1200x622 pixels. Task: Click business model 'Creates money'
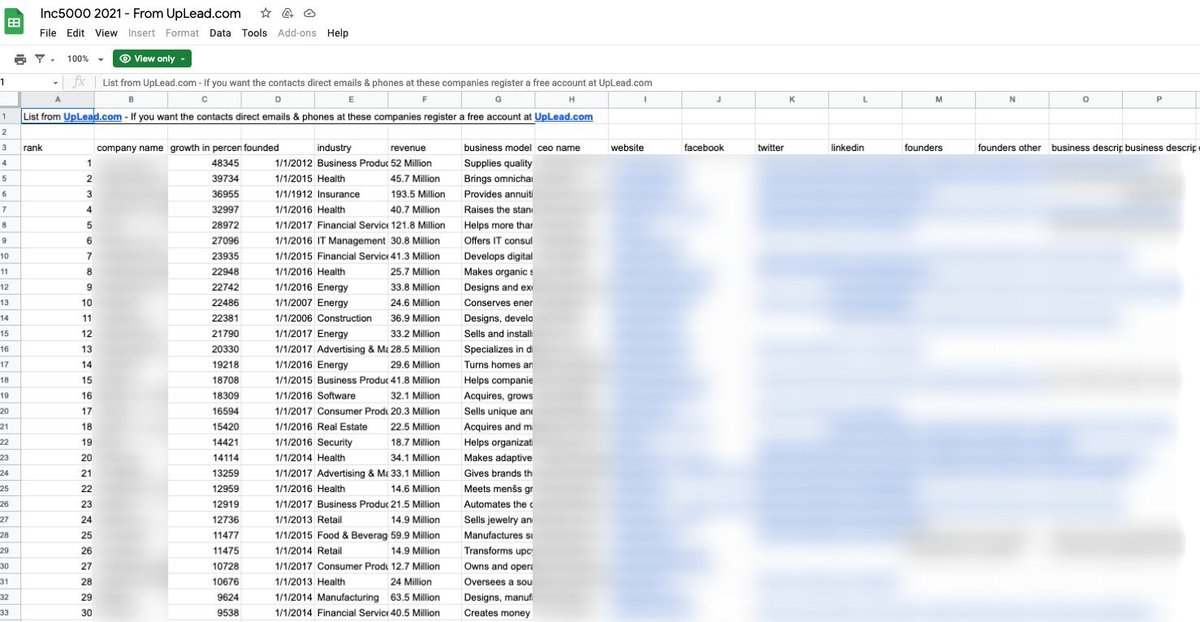498,613
